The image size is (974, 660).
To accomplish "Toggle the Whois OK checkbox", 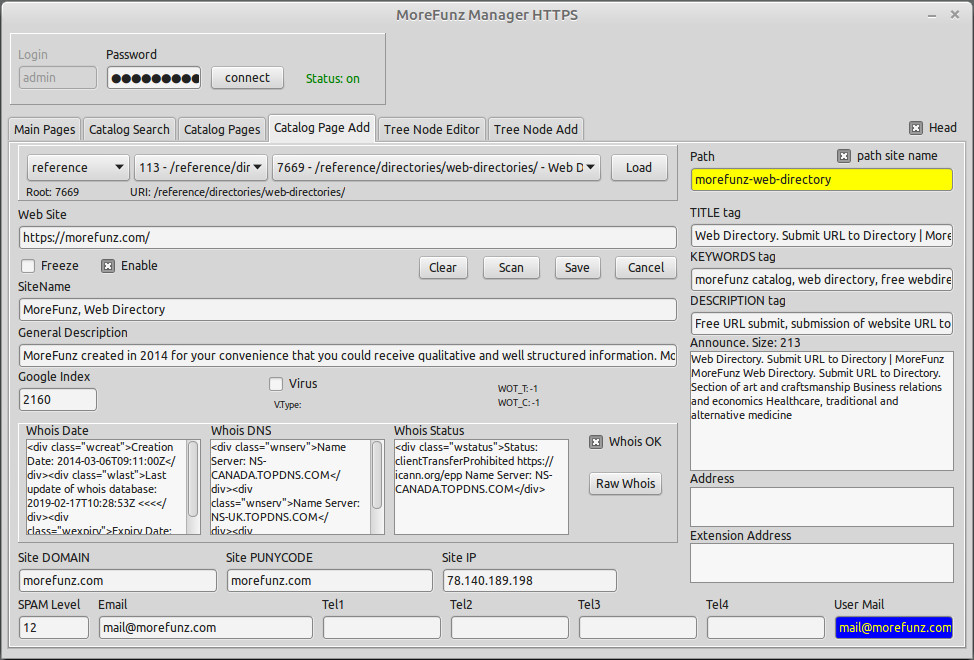I will 596,442.
